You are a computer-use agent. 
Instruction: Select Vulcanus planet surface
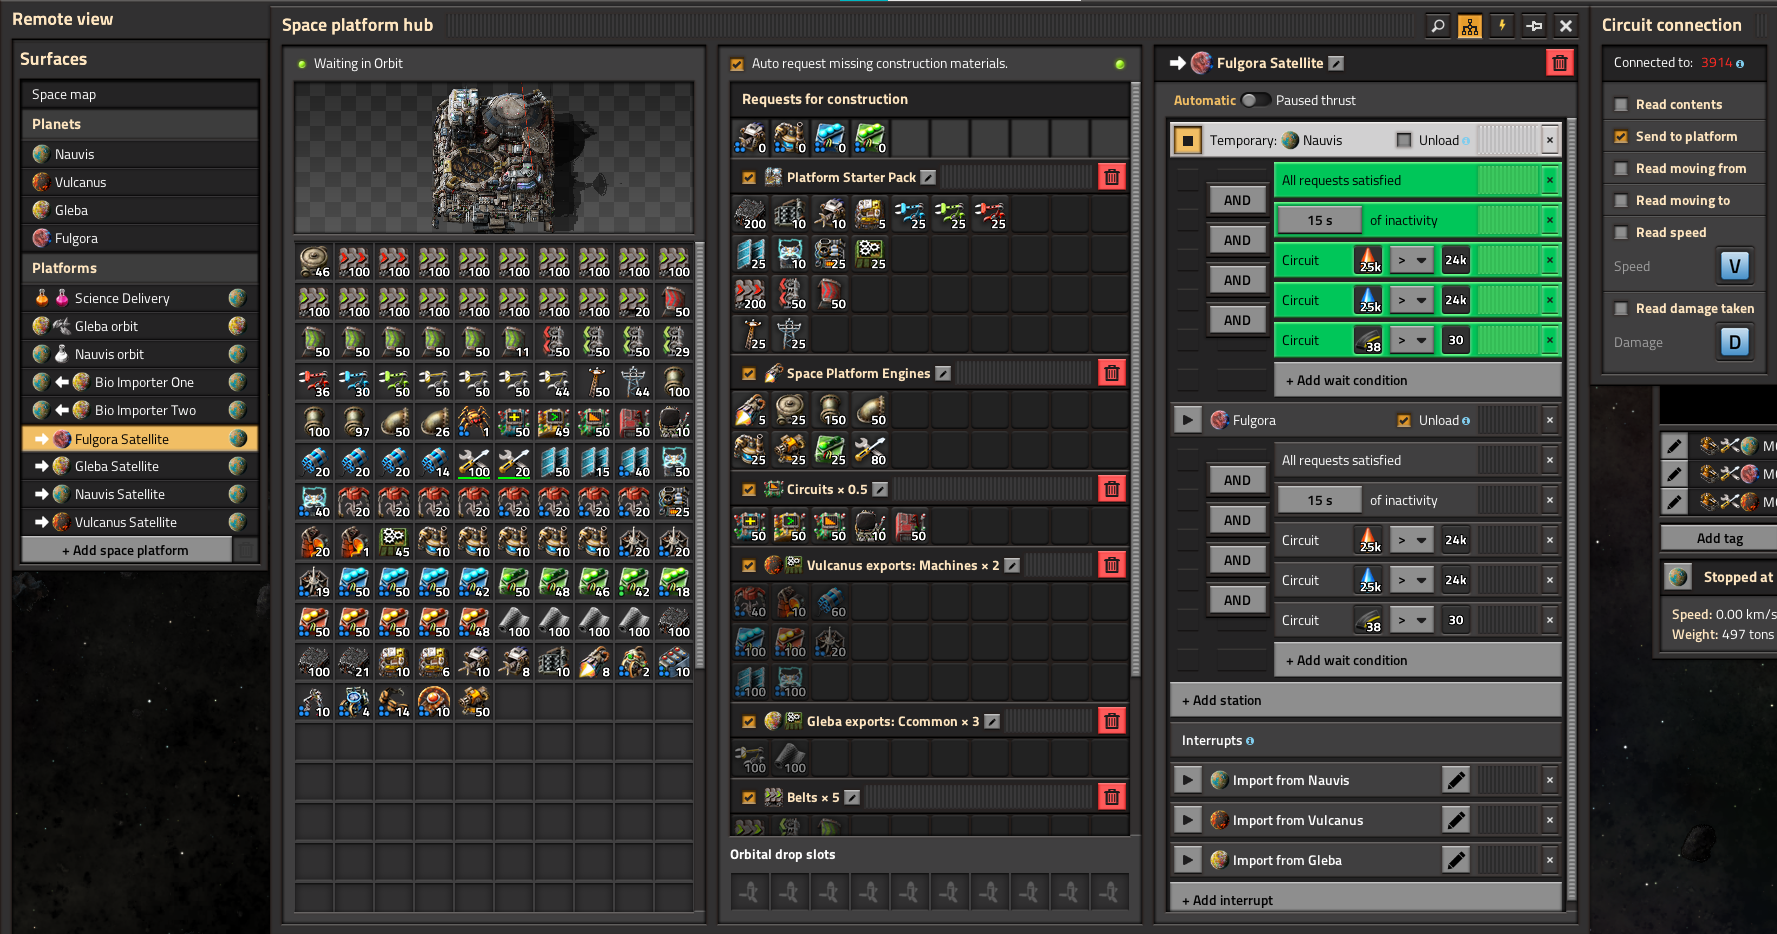pos(139,182)
